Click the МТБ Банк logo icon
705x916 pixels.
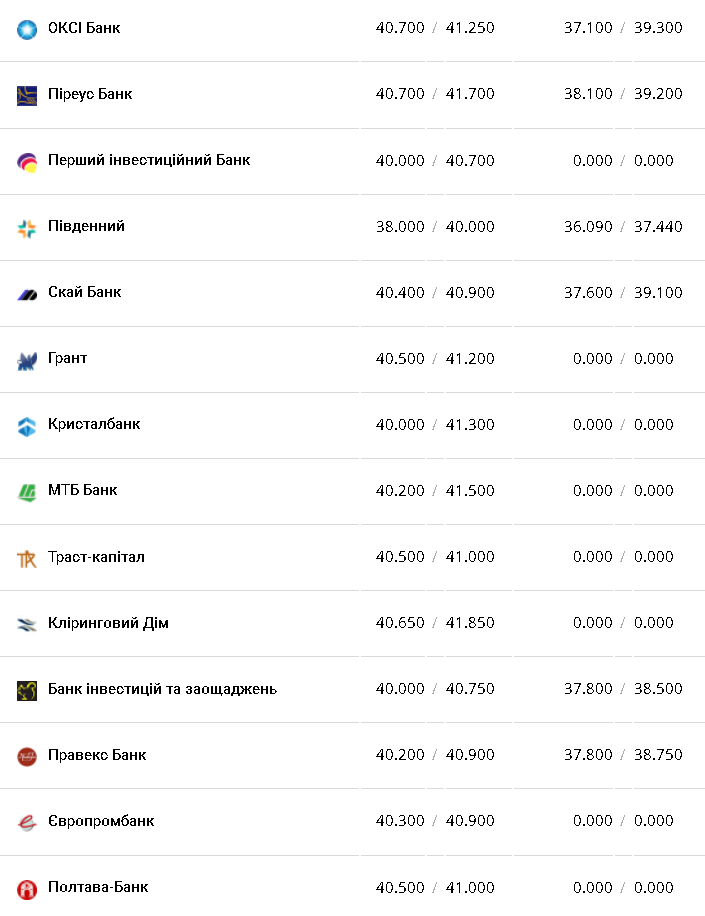tap(27, 492)
